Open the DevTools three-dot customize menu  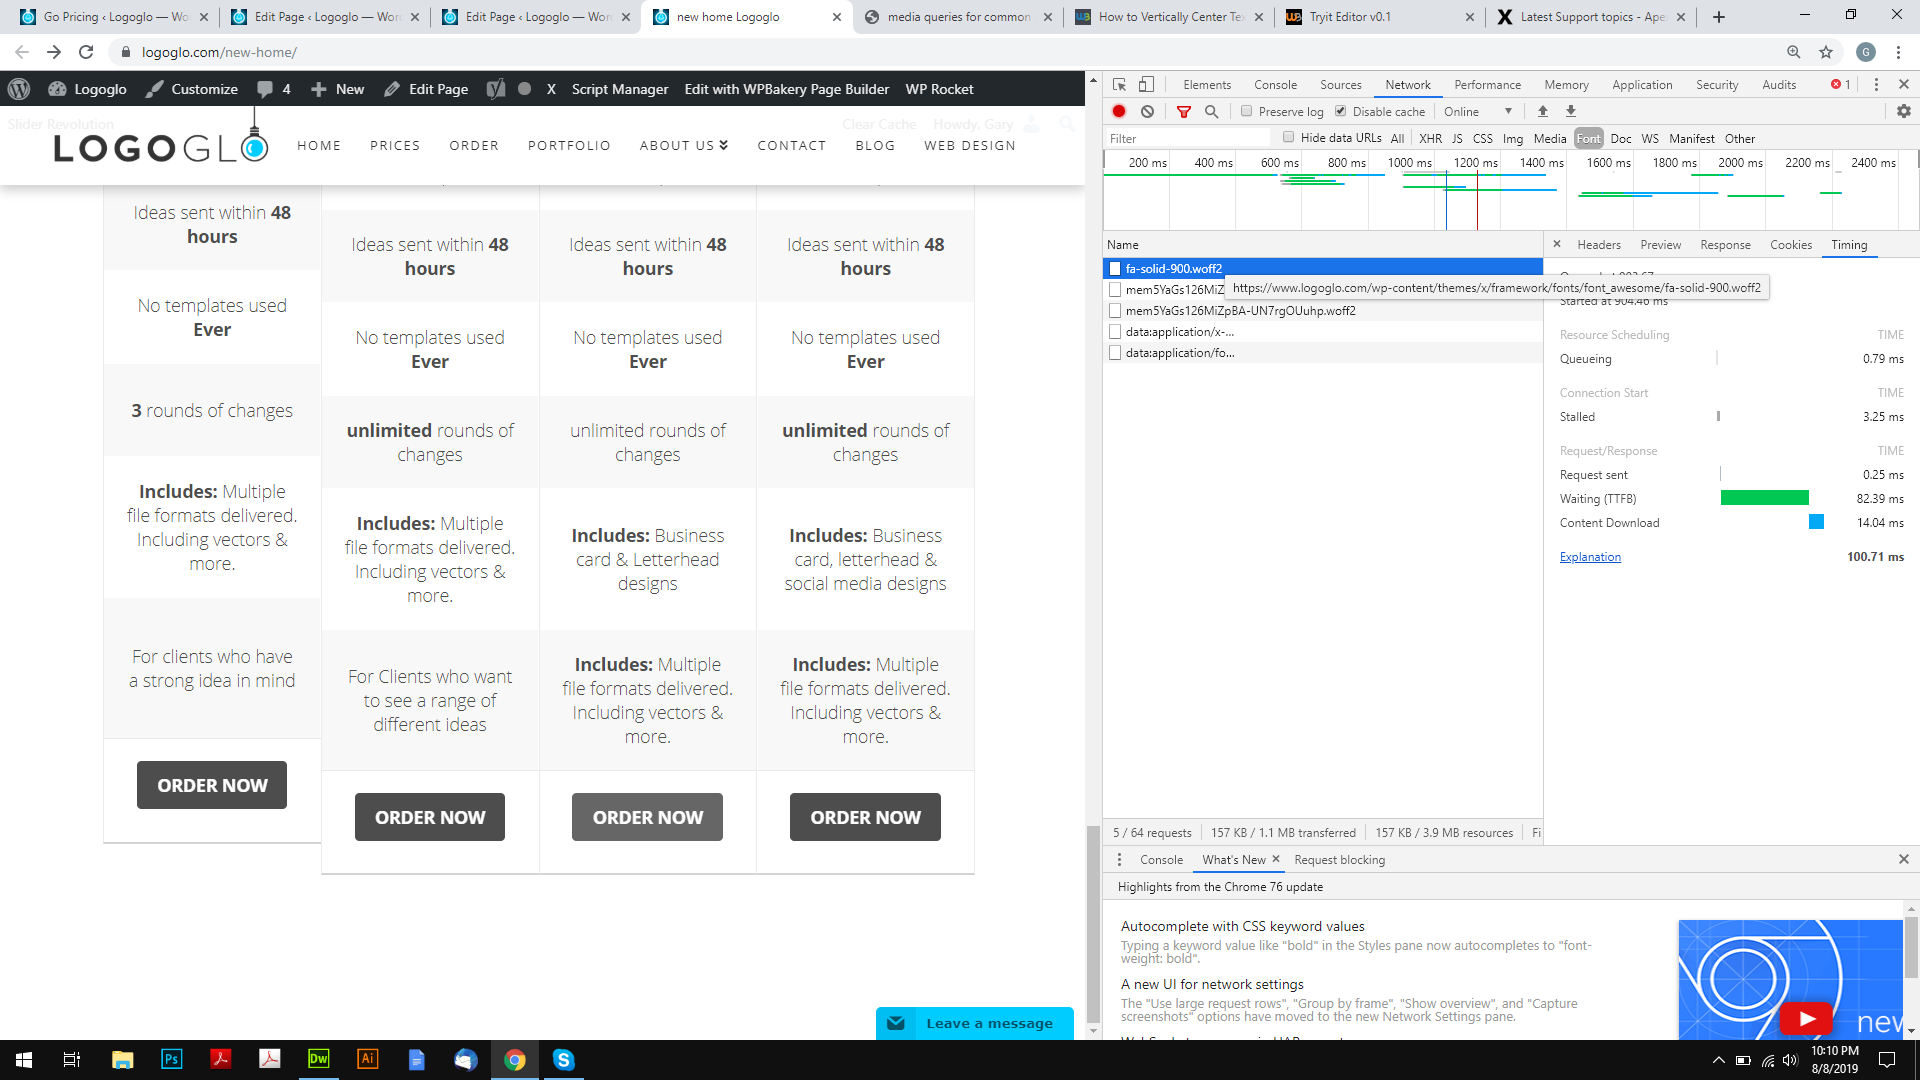pos(1876,85)
